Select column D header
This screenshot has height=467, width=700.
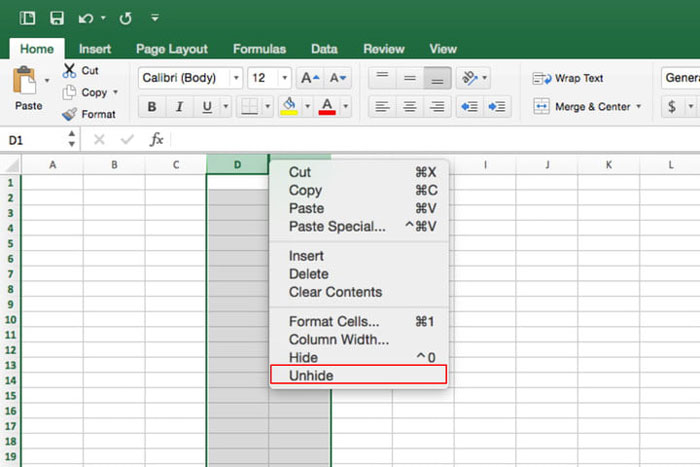pos(238,165)
